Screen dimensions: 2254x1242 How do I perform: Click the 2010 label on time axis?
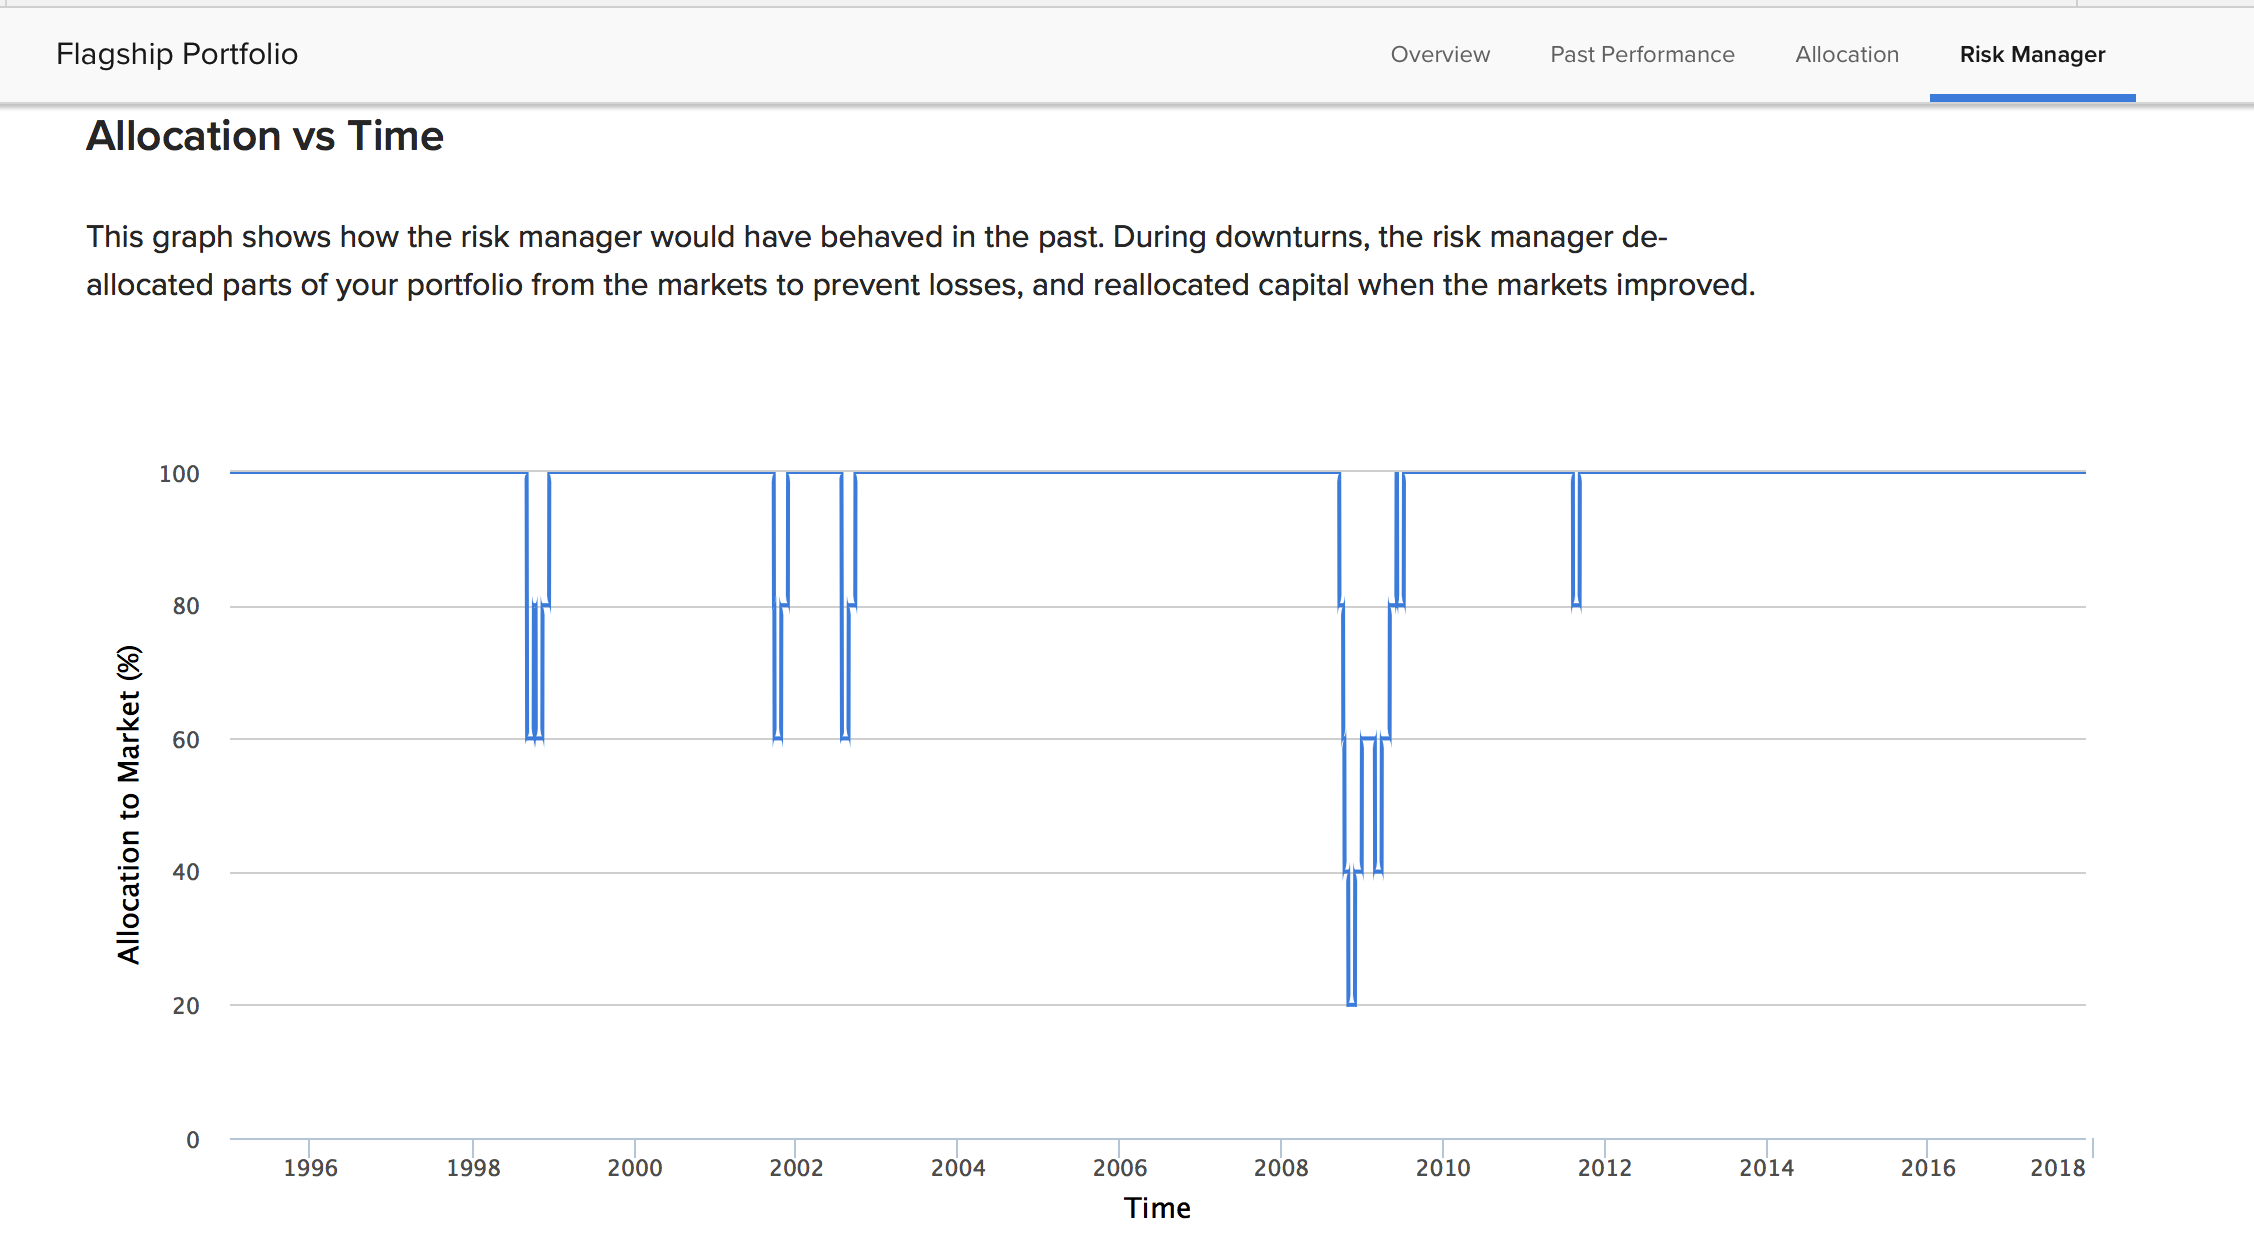pyautogui.click(x=1442, y=1168)
